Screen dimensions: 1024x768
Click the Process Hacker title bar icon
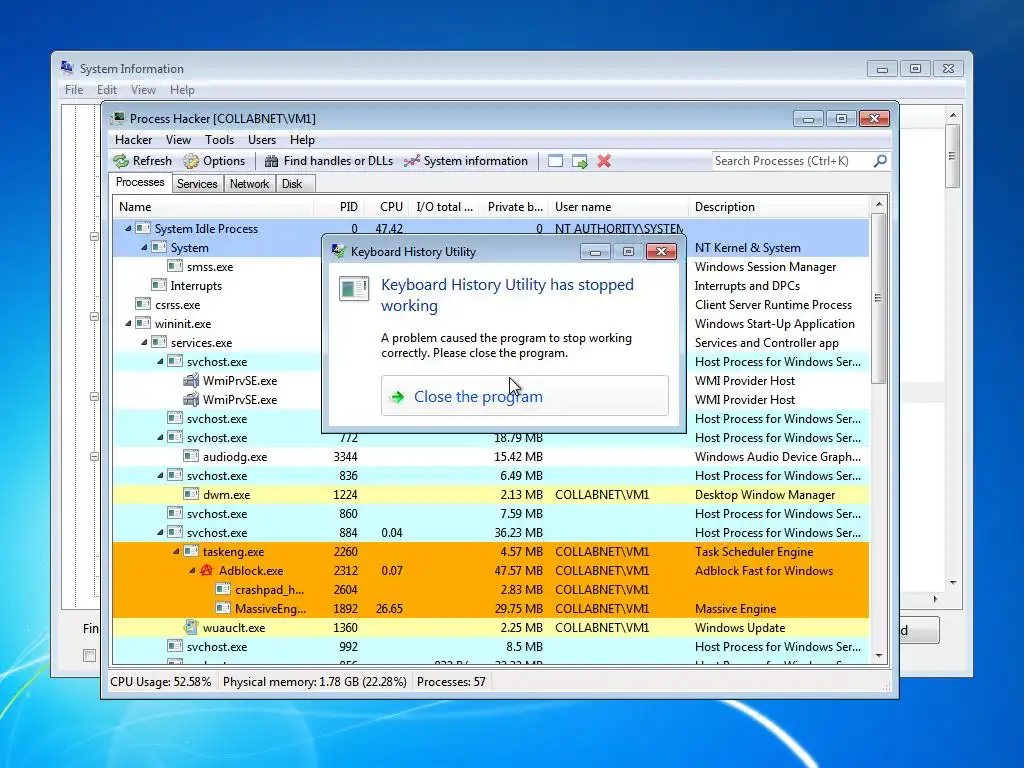coord(118,118)
